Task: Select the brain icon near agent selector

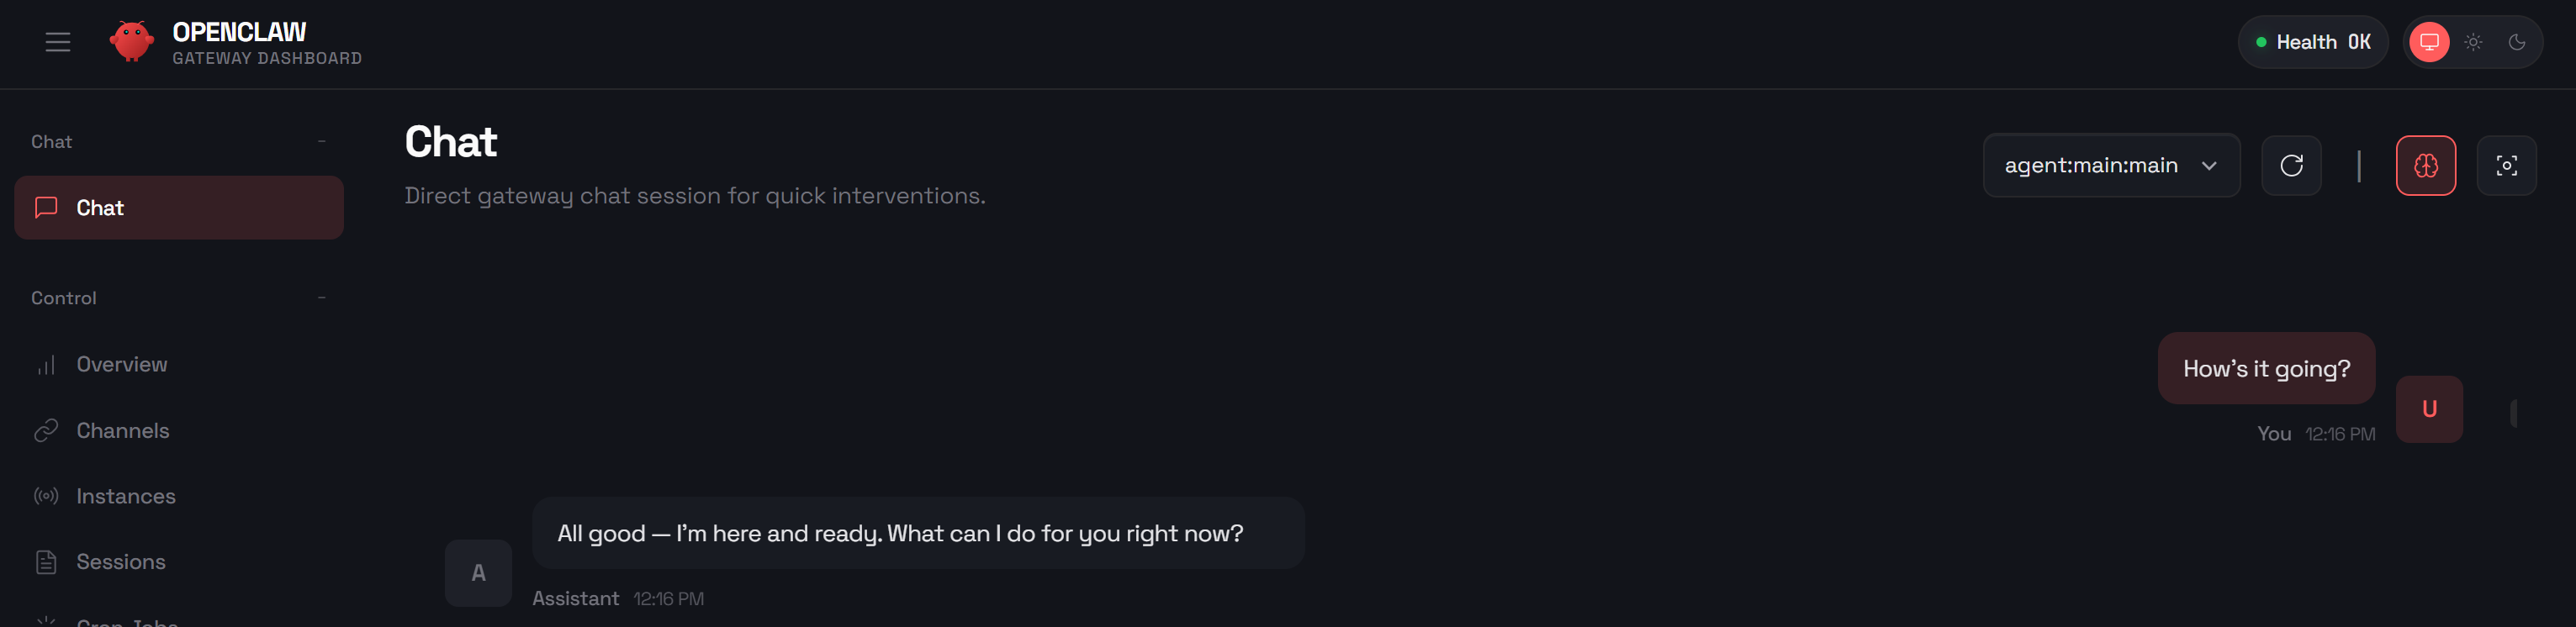Action: 2426,165
